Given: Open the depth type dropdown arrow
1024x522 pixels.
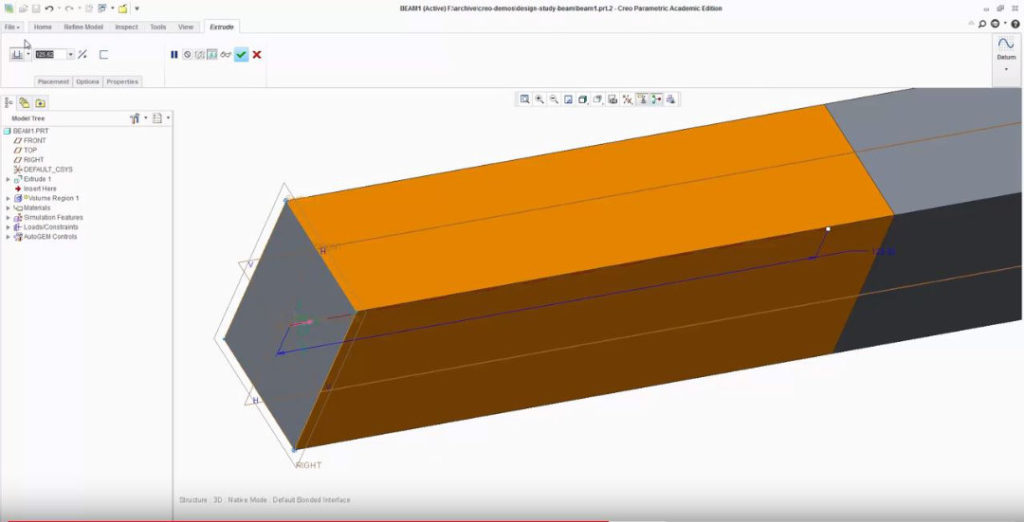Looking at the screenshot, I should [x=28, y=54].
